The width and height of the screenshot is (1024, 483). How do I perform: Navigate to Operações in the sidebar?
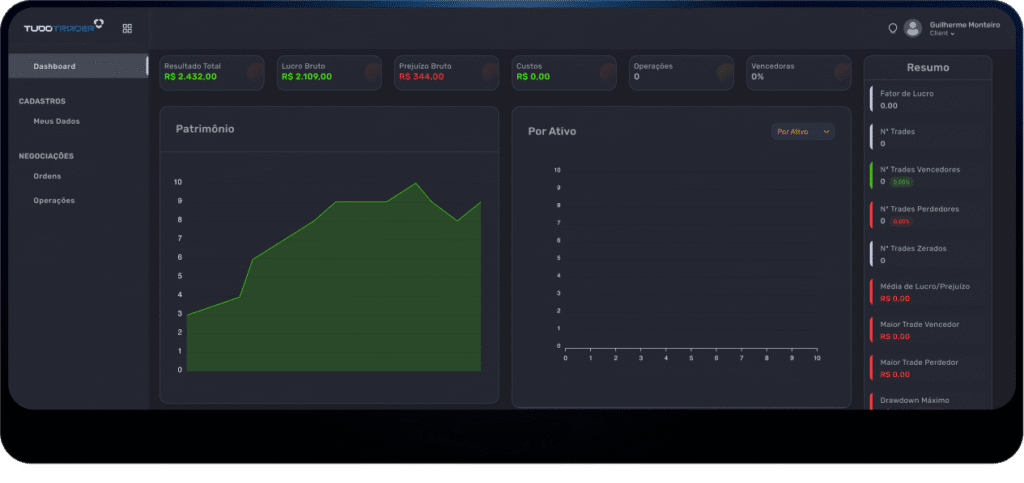click(x=54, y=200)
